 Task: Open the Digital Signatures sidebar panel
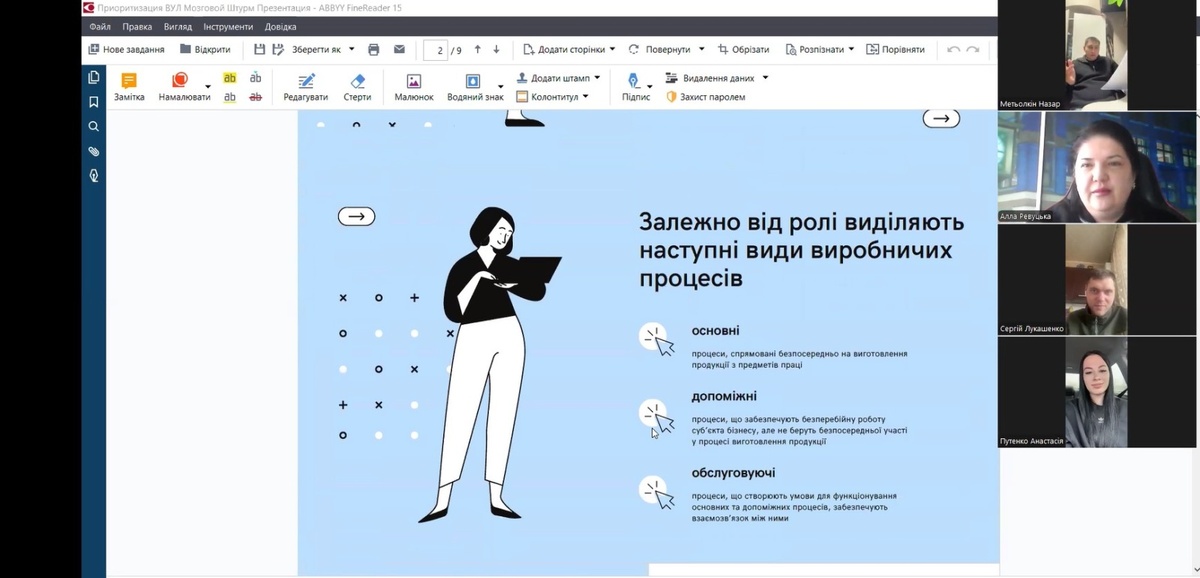pos(94,175)
